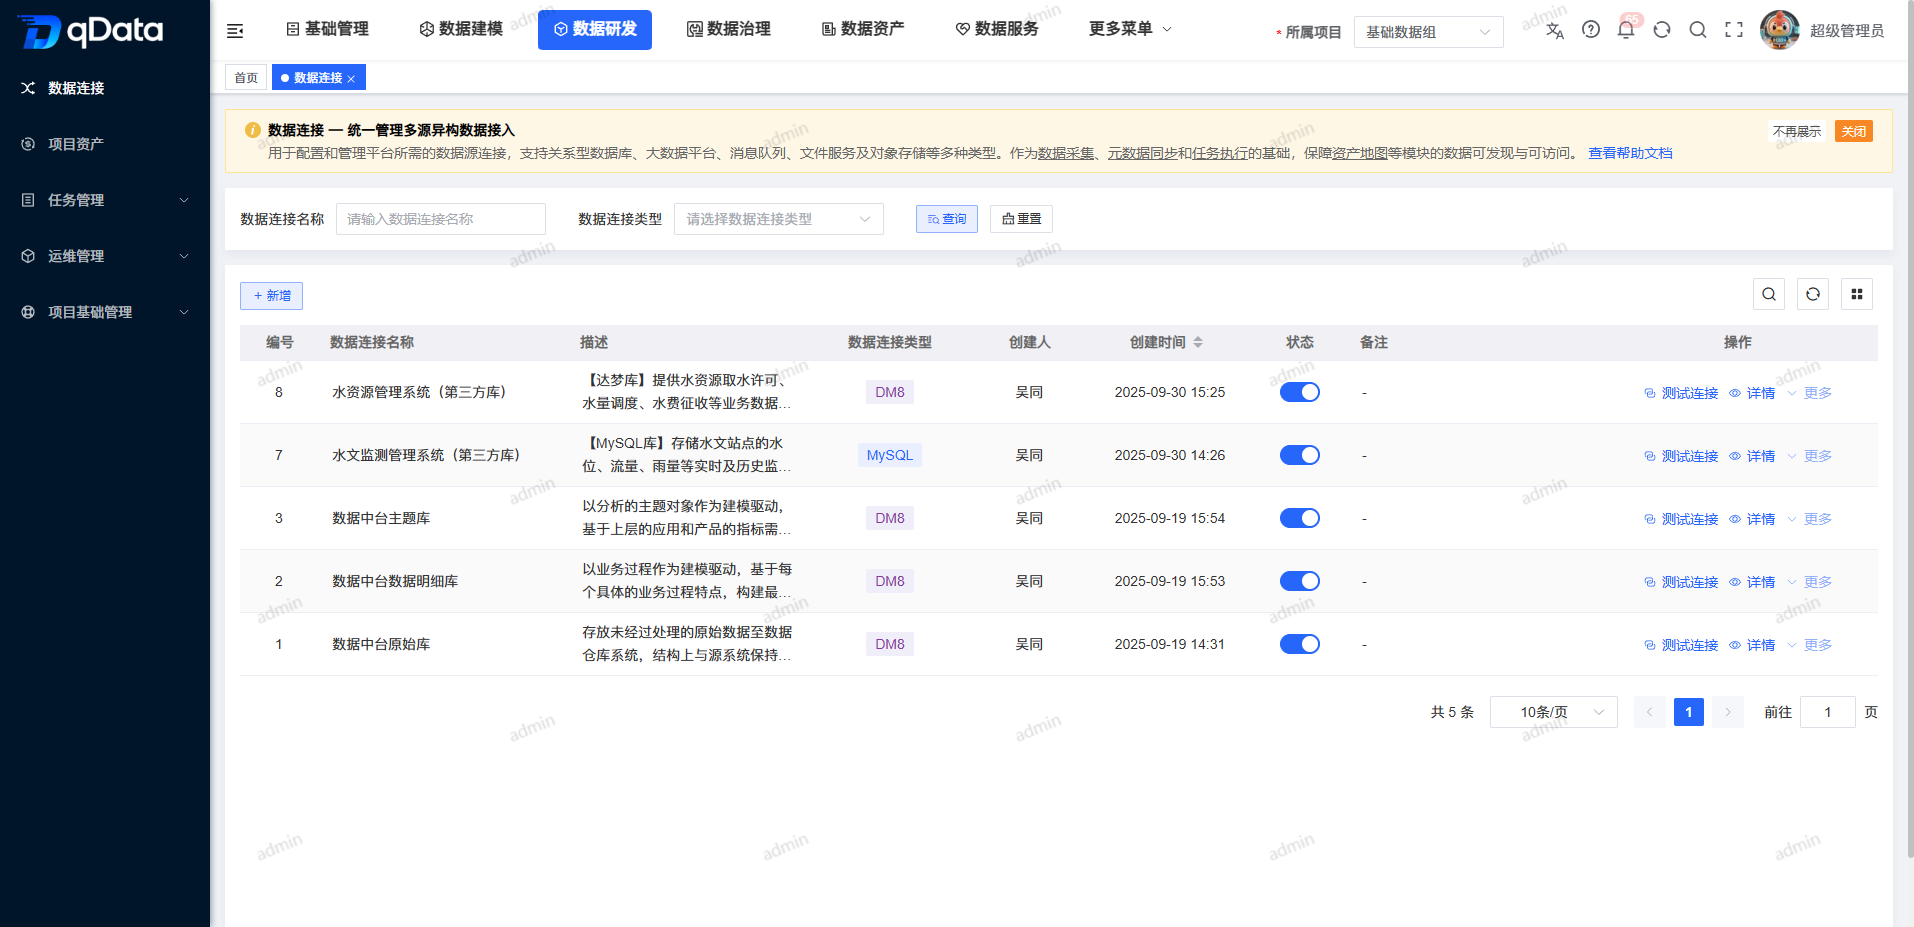Show or hide table search icon
Image resolution: width=1914 pixels, height=927 pixels.
point(1769,294)
